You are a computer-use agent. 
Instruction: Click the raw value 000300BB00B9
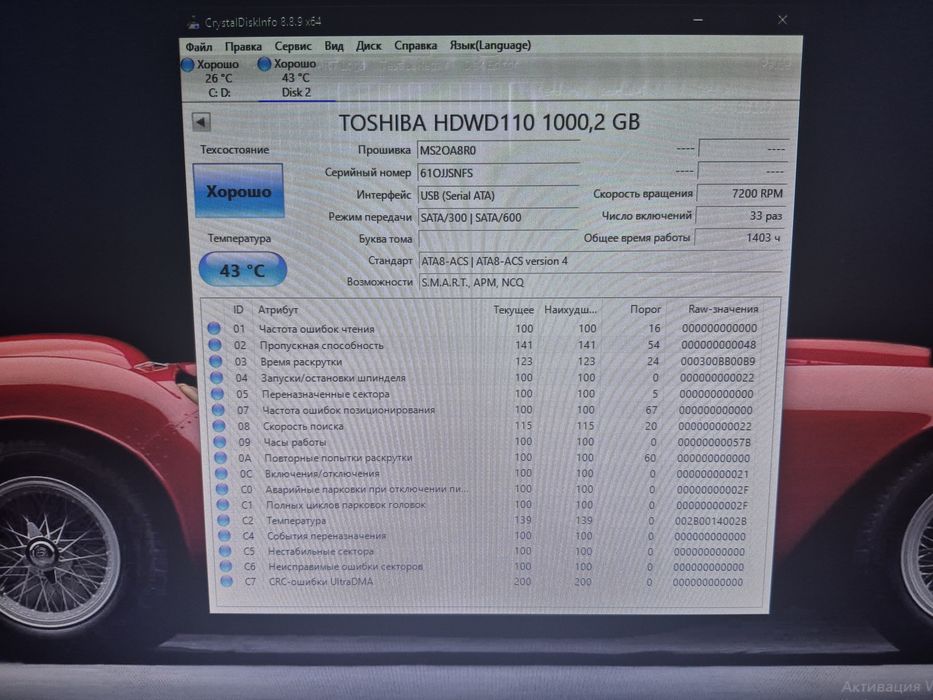[x=718, y=361]
